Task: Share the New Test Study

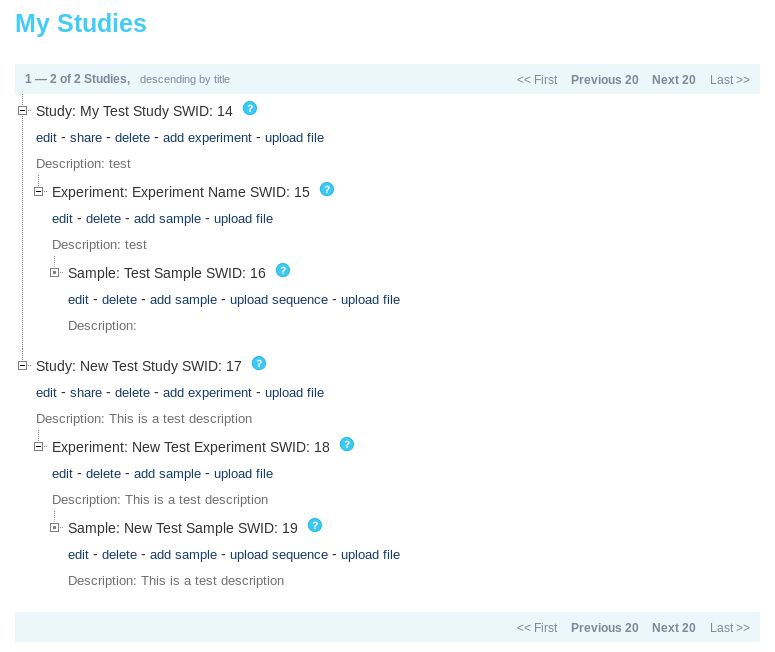Action: coord(86,393)
